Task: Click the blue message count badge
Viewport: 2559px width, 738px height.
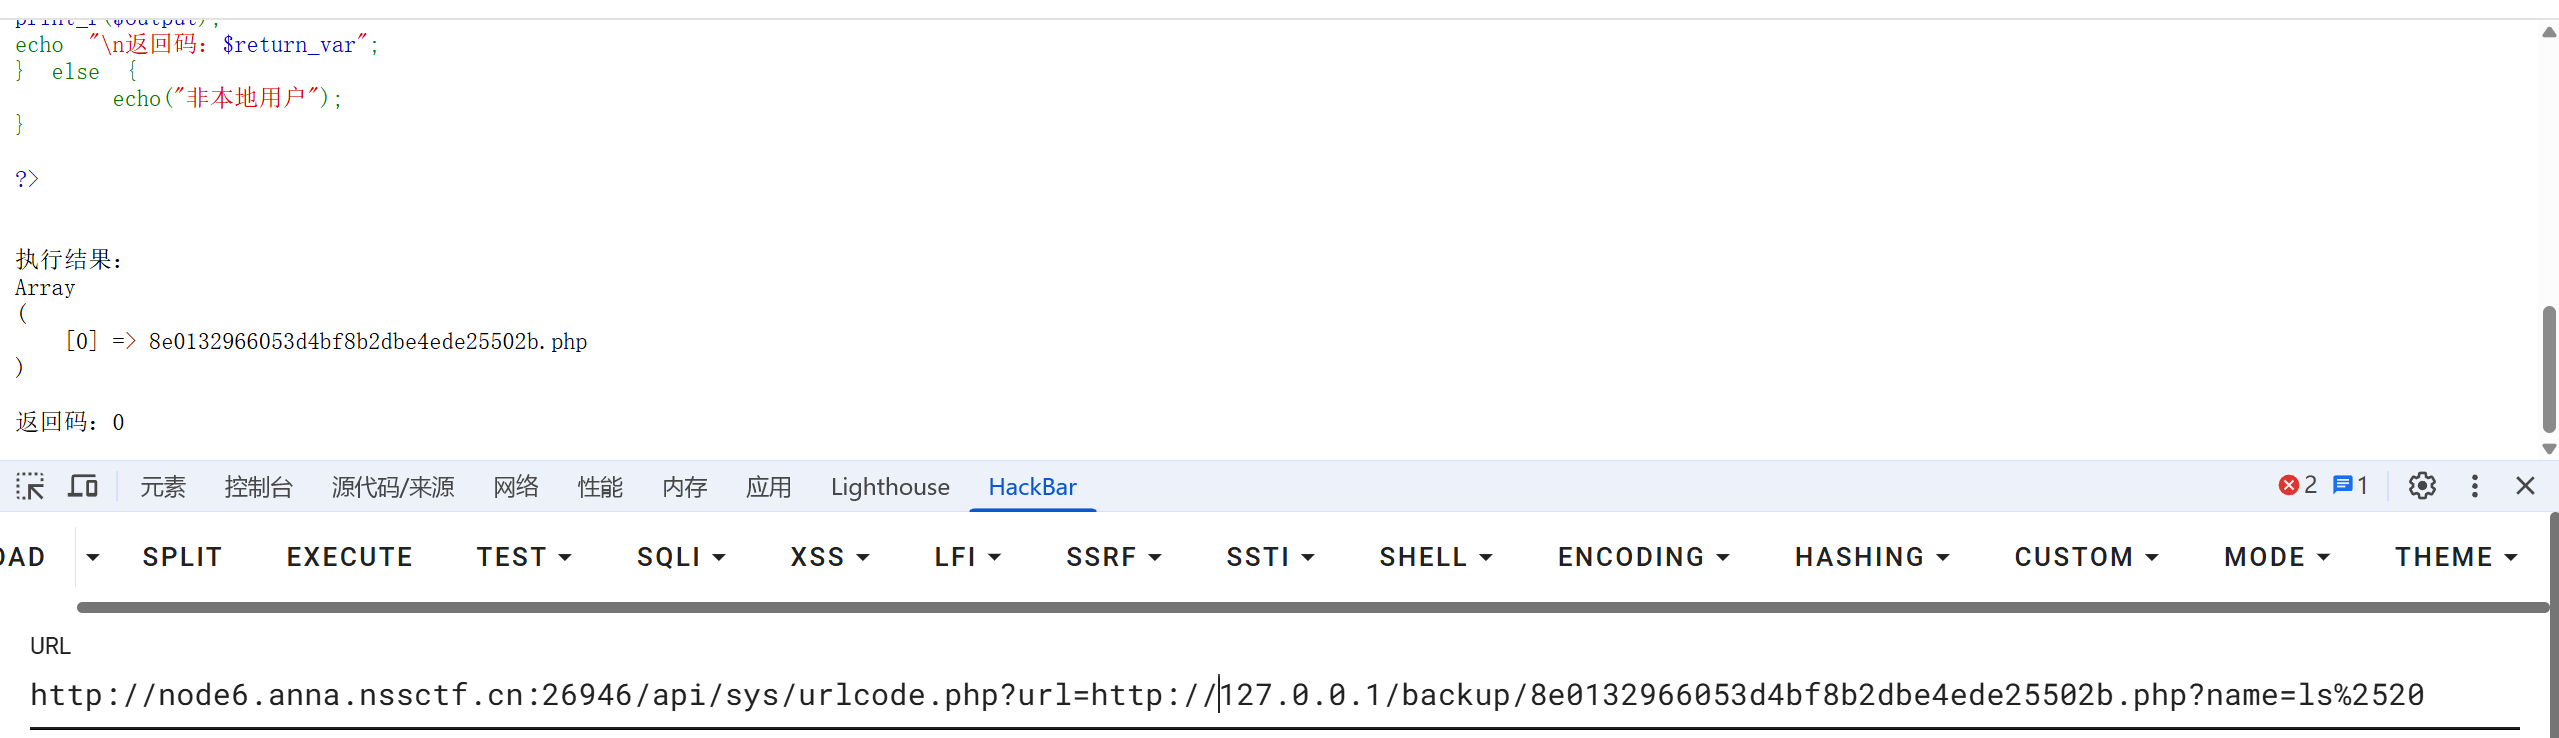Action: (x=2350, y=485)
